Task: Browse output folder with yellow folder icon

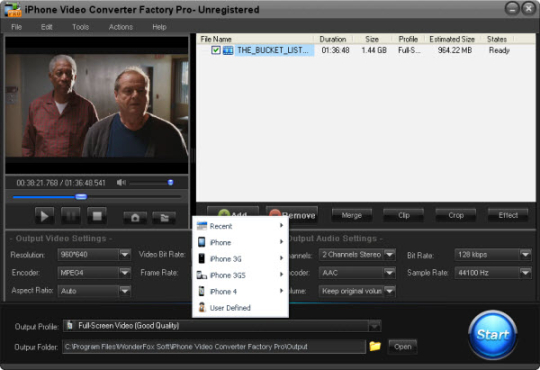Action: click(375, 346)
